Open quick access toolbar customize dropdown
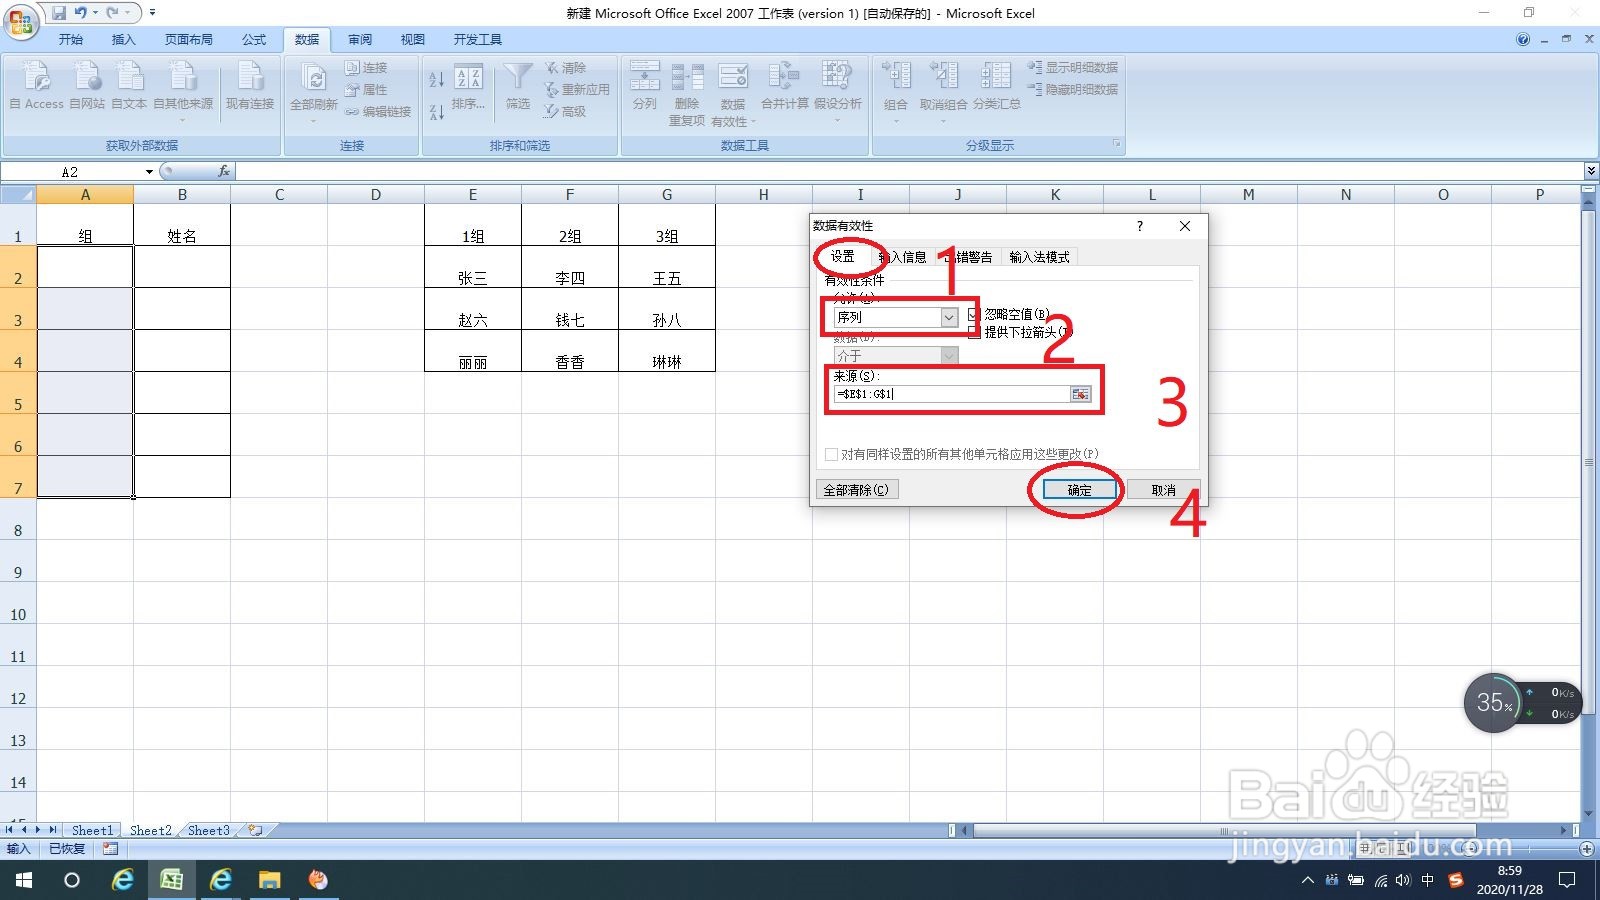Viewport: 1600px width, 900px height. [152, 13]
